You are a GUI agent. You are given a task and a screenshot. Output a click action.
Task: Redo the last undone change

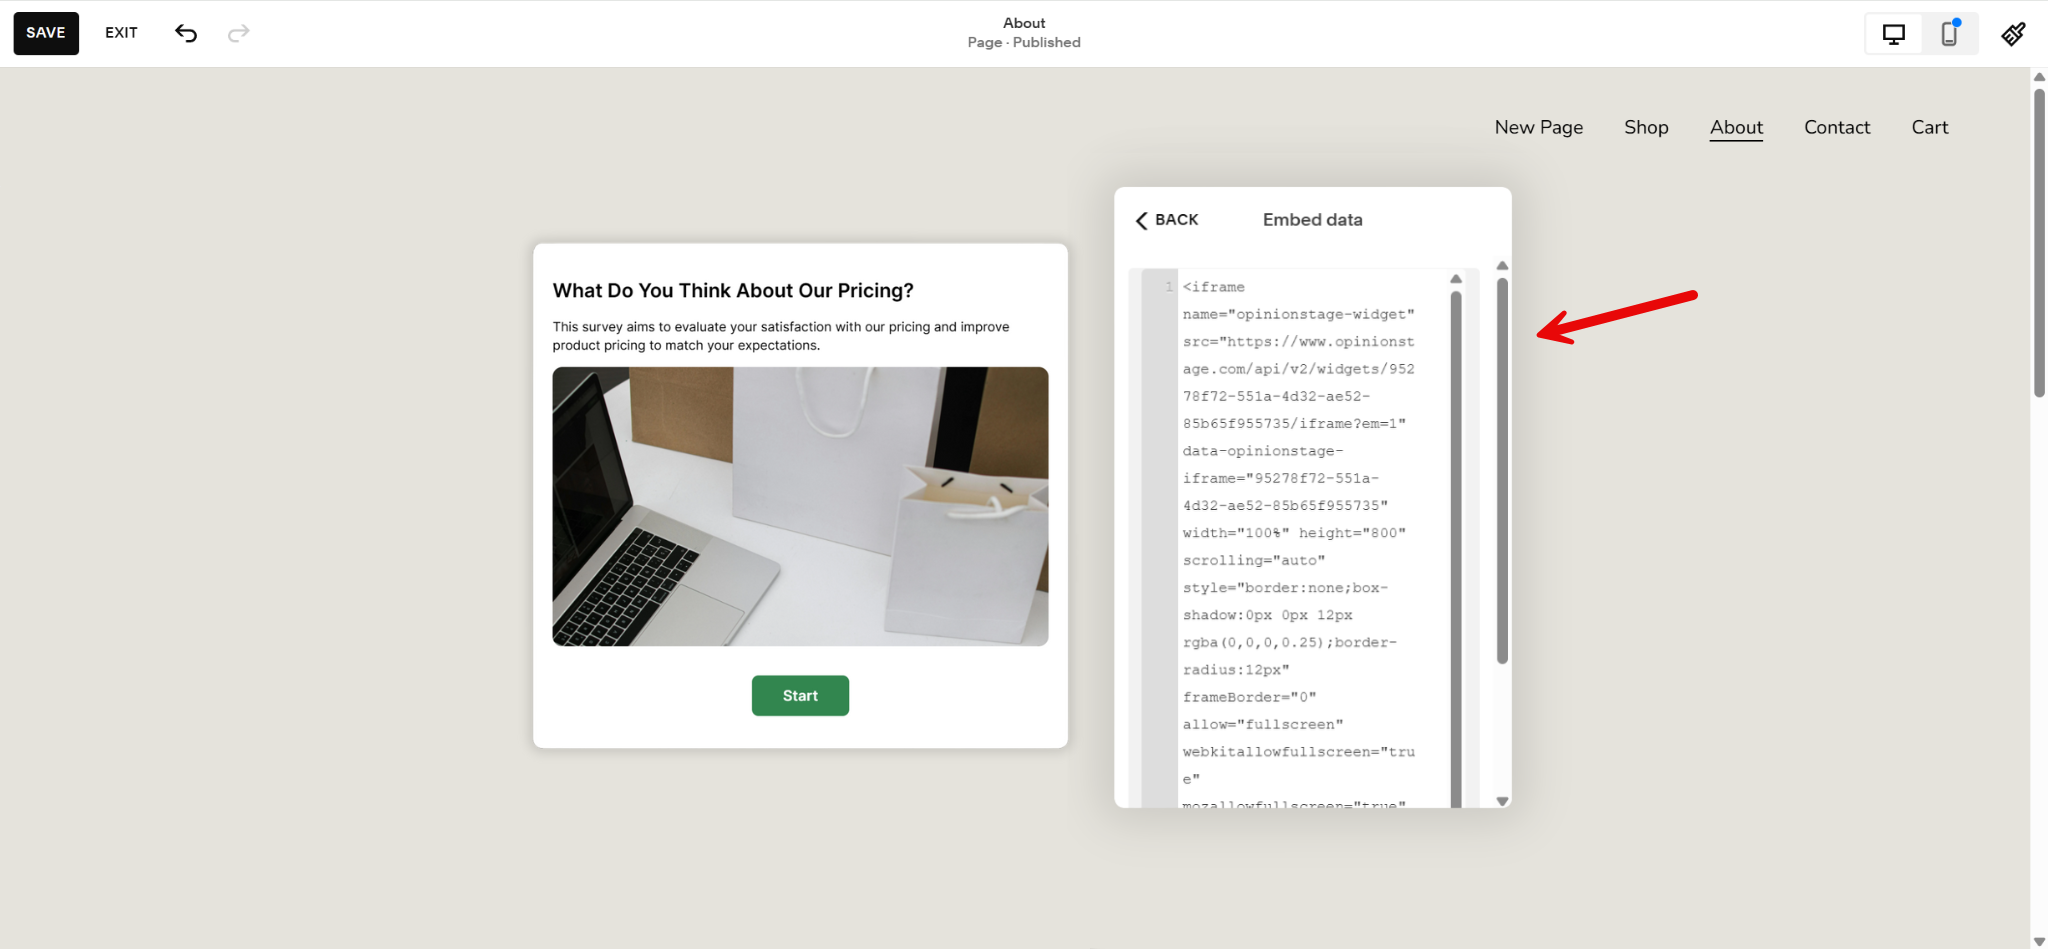coord(238,32)
